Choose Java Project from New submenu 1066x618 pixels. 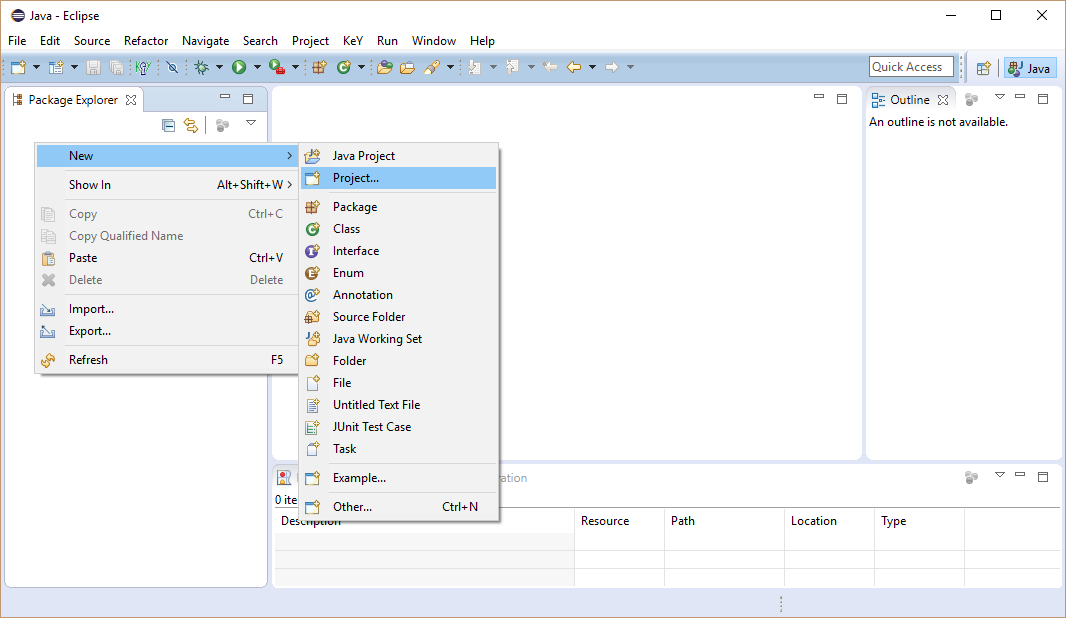coord(398,156)
